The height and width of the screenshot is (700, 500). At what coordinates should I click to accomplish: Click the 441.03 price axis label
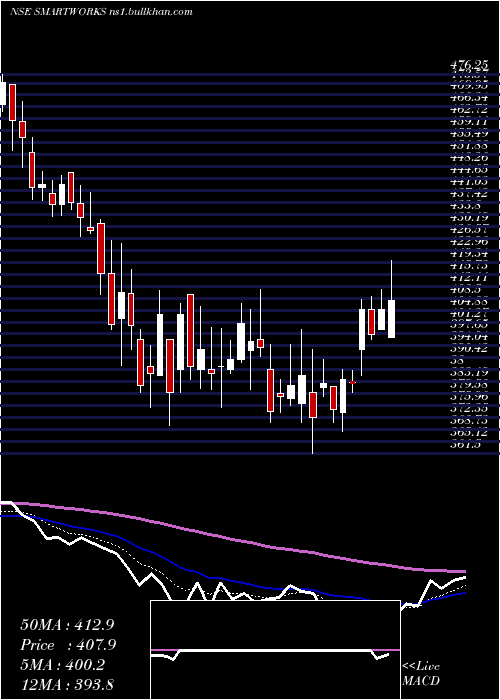(469, 182)
